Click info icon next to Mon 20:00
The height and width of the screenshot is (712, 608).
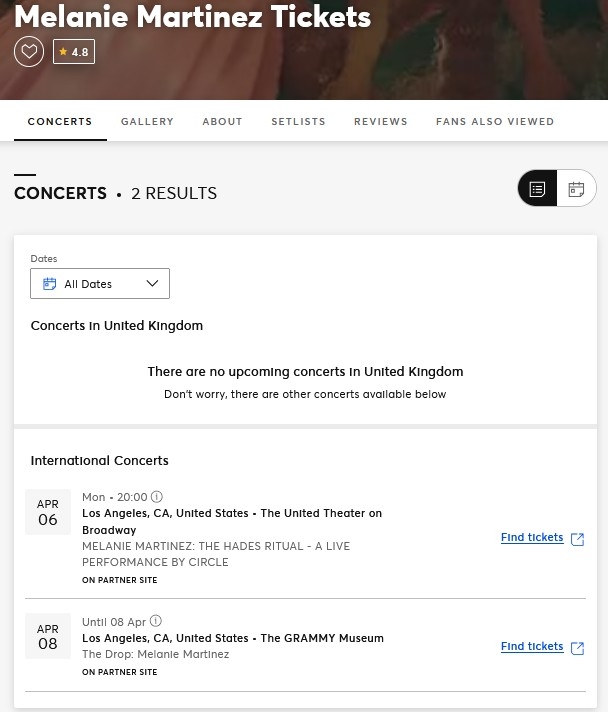[x=157, y=497]
